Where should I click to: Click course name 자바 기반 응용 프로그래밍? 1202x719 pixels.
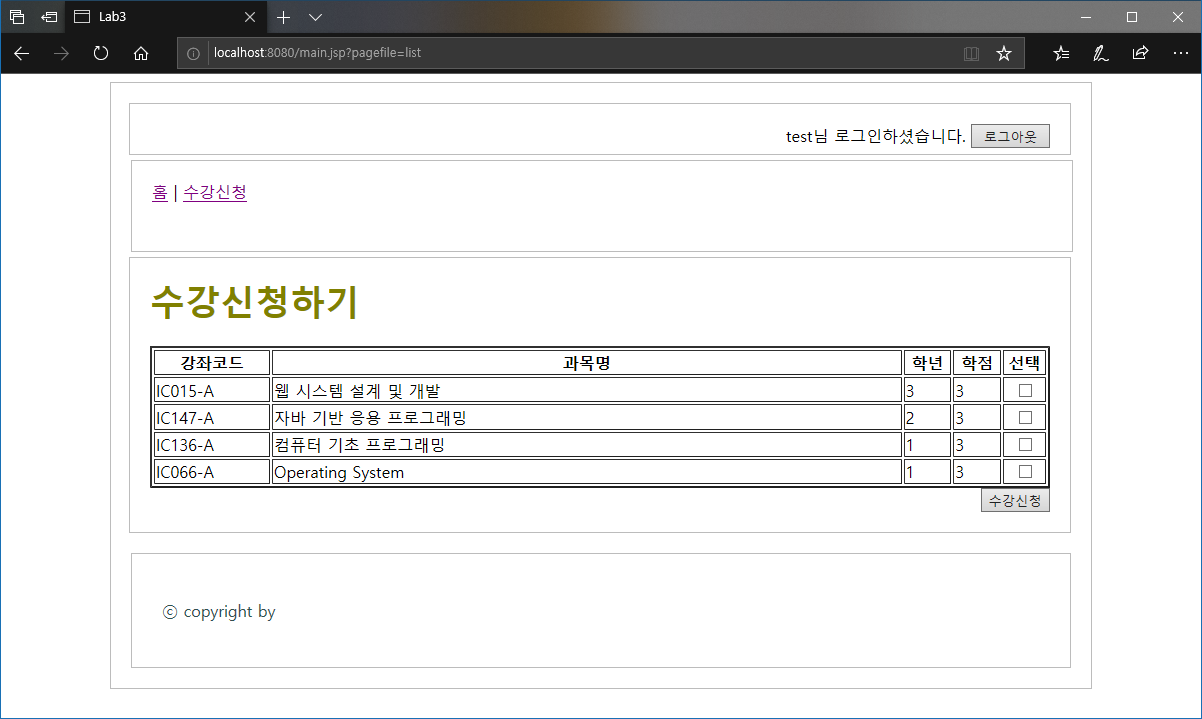[370, 417]
